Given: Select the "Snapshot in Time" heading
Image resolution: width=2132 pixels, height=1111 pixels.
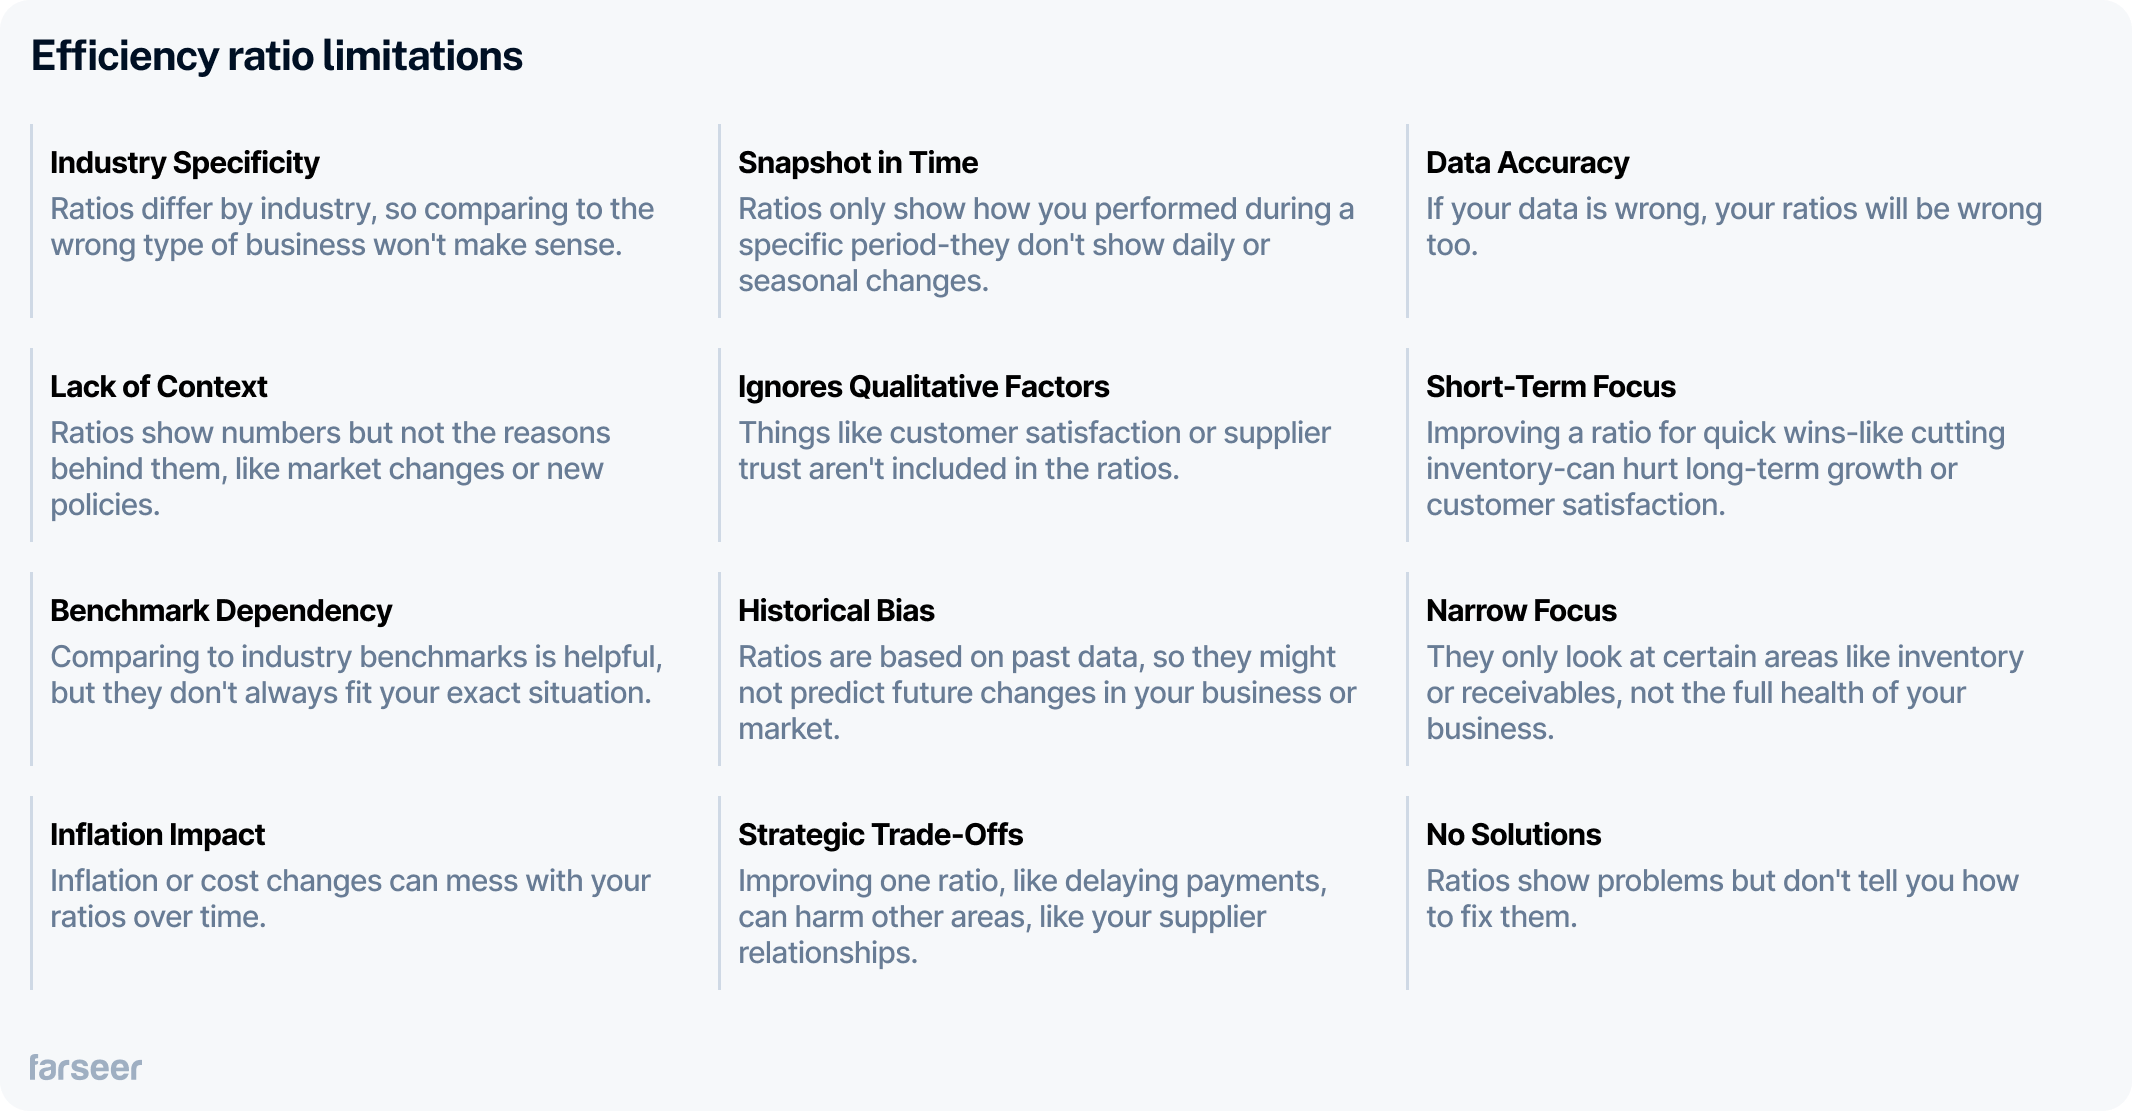Looking at the screenshot, I should coord(858,163).
